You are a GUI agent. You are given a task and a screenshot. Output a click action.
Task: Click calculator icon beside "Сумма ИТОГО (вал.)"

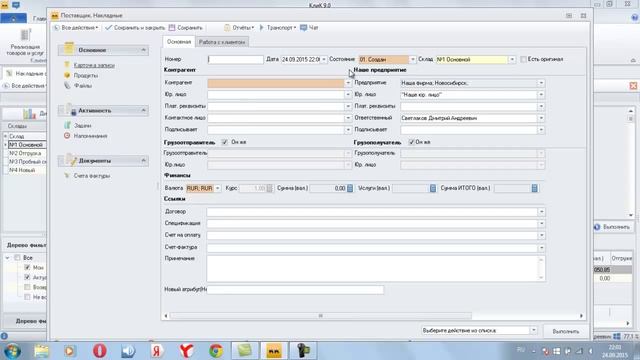click(534, 188)
